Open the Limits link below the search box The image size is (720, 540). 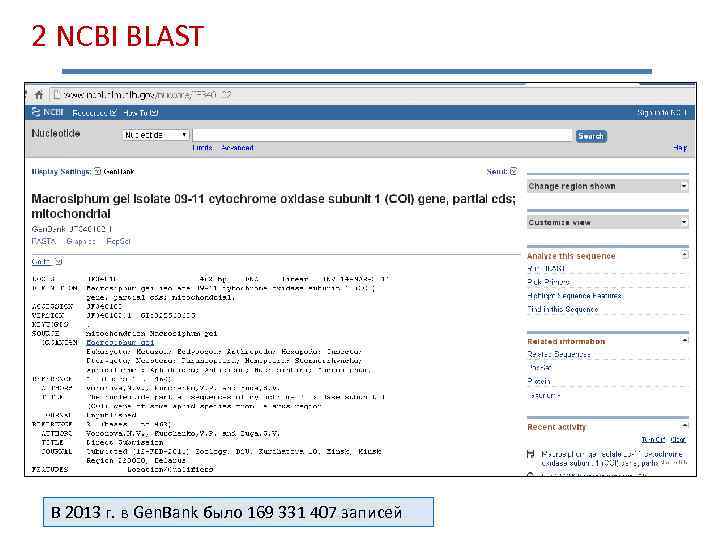pyautogui.click(x=202, y=148)
